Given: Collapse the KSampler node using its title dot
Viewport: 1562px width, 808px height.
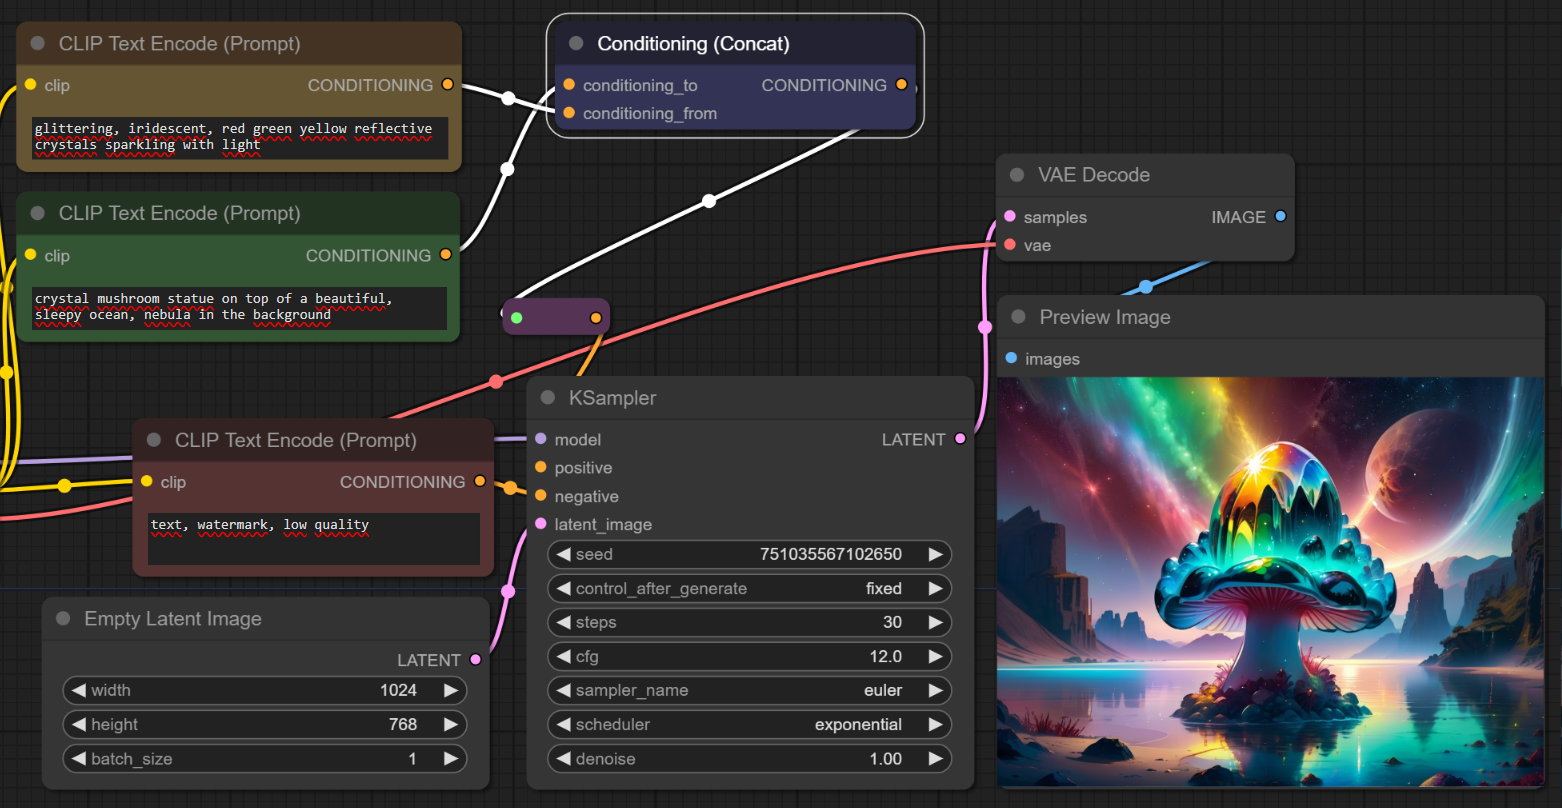Looking at the screenshot, I should (x=548, y=398).
